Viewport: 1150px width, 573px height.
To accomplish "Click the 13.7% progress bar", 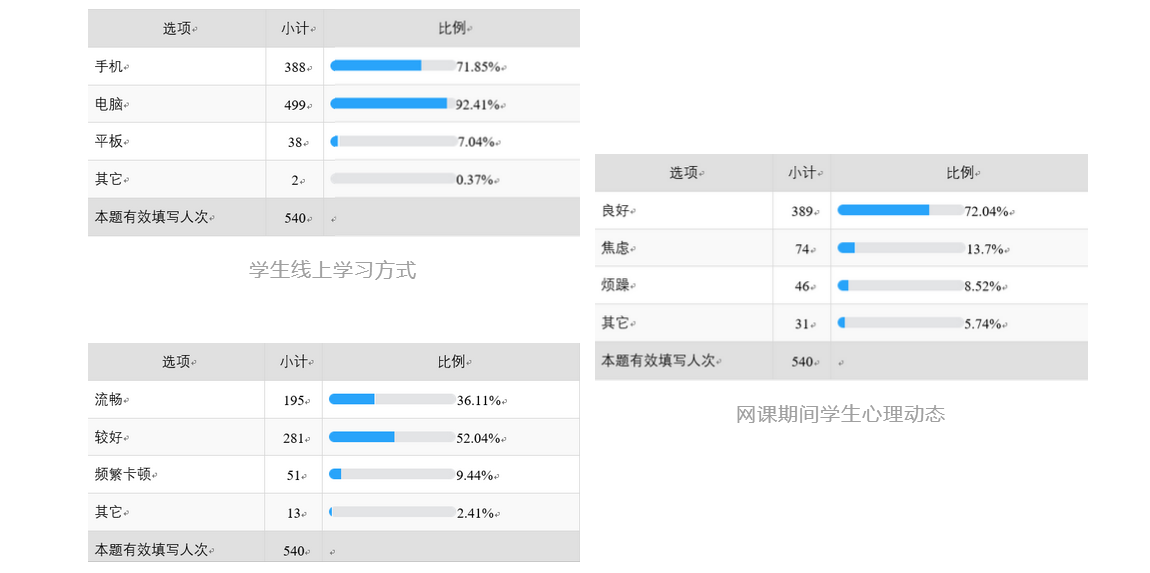I will 899,247.
